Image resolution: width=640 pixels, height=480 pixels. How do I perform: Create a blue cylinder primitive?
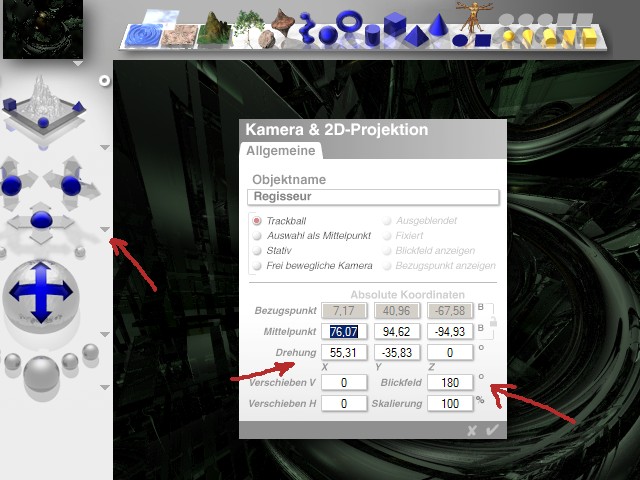[x=372, y=35]
